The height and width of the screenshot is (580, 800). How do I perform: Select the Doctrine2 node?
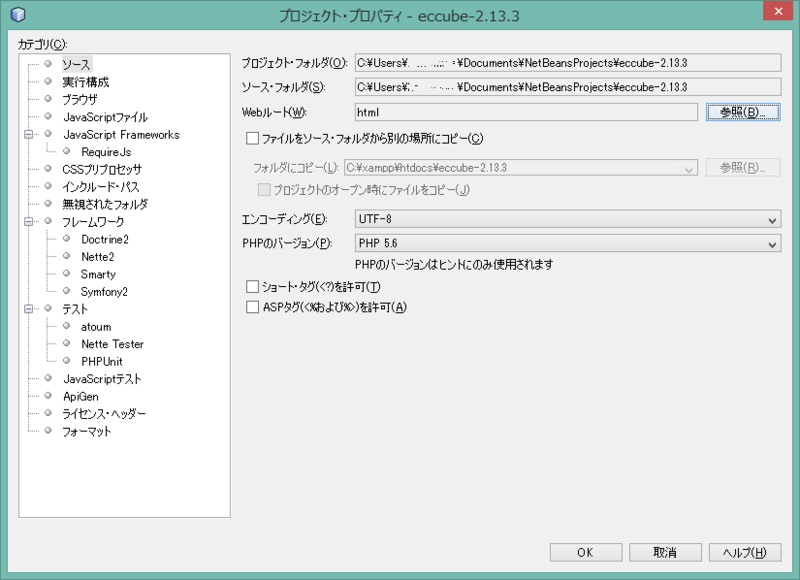coord(105,239)
